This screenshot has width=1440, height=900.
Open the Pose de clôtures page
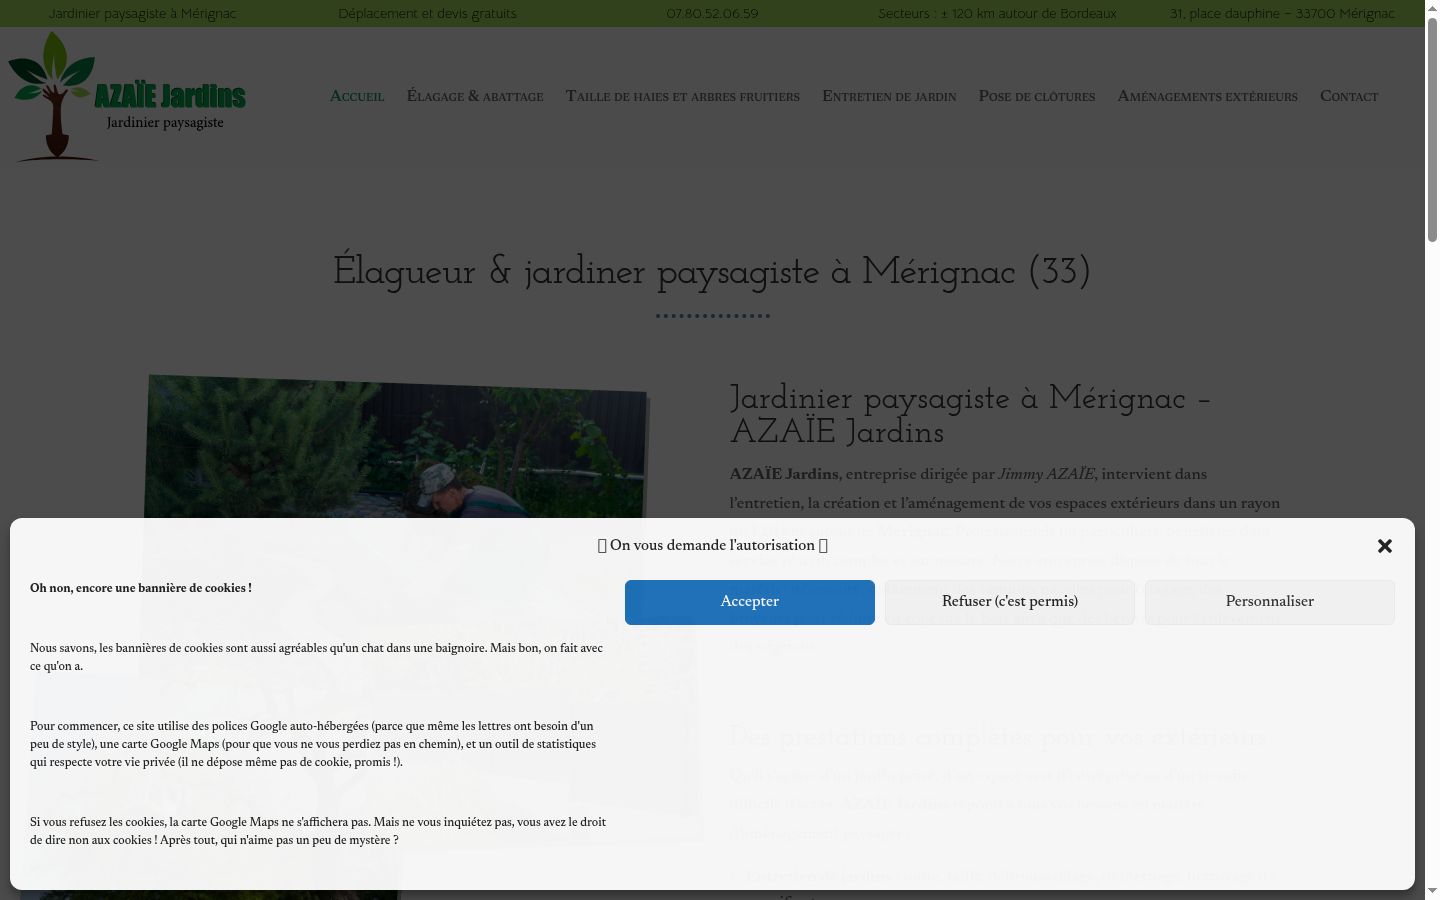[x=1037, y=96]
